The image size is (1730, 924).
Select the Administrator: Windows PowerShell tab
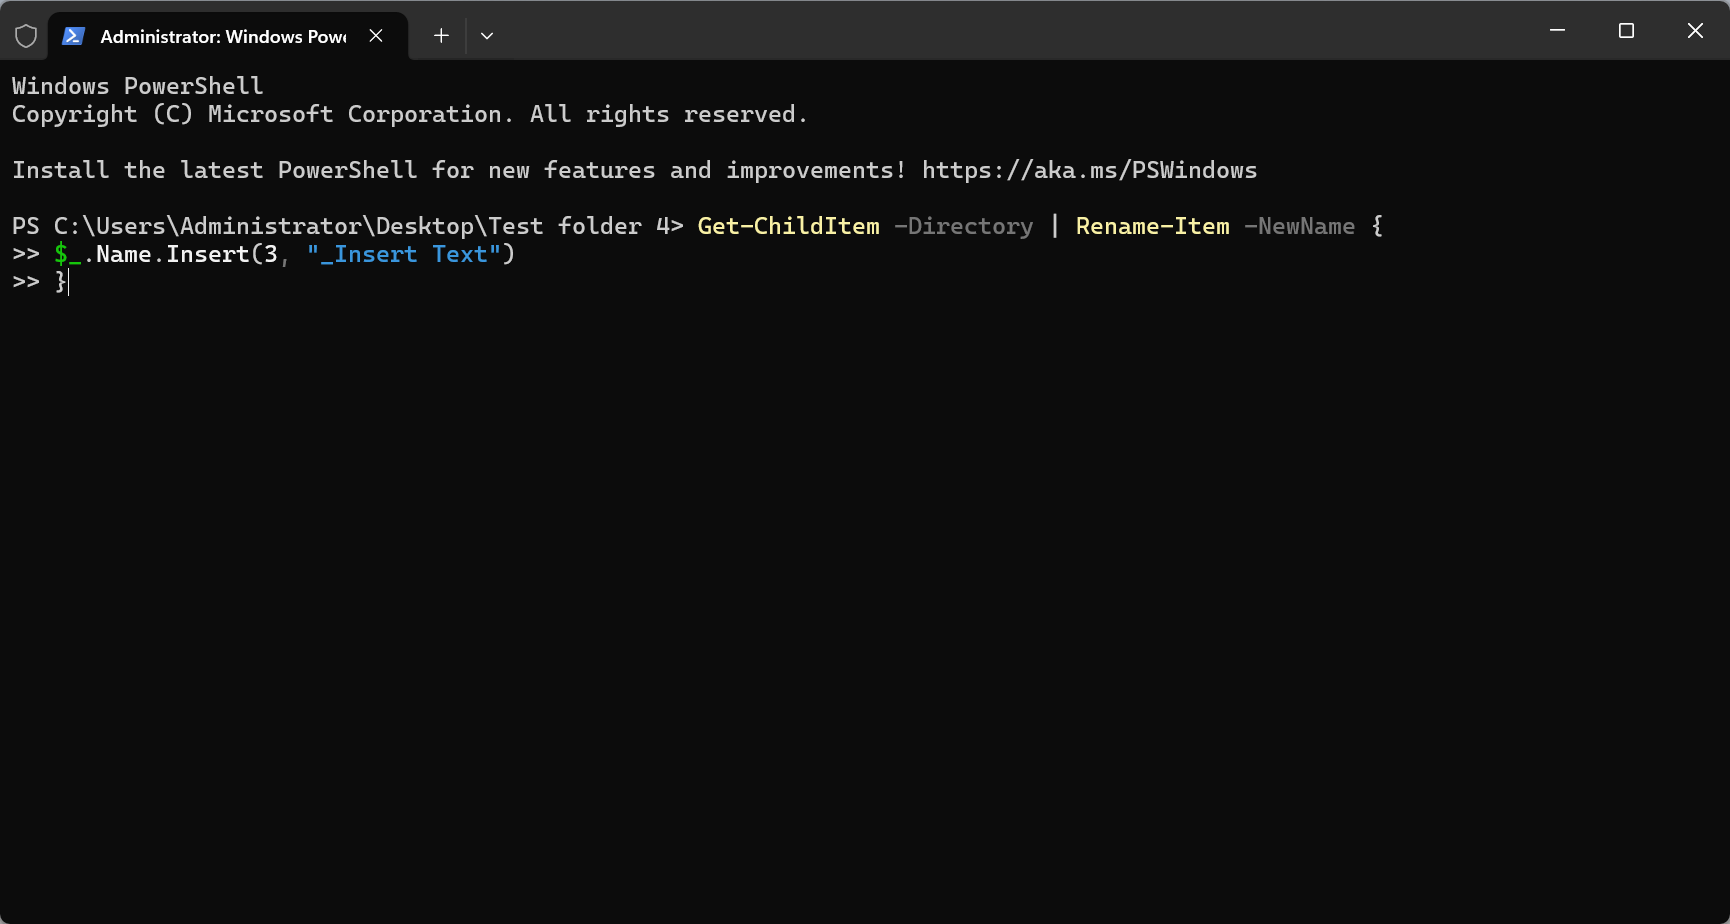coord(222,36)
